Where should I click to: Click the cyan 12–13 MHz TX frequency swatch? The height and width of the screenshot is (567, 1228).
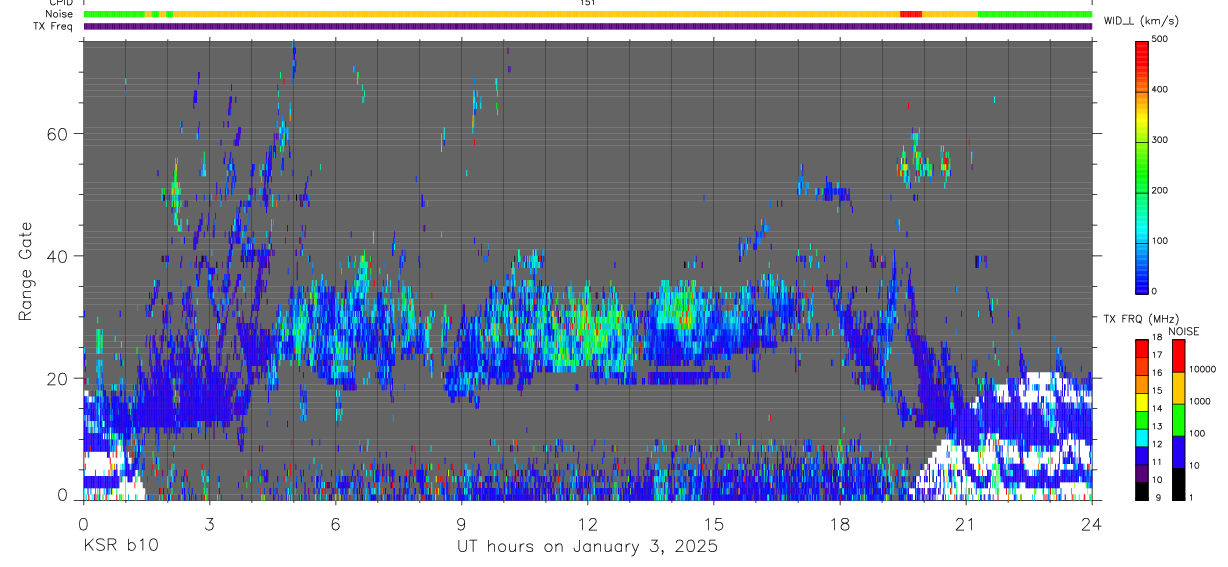click(1142, 436)
